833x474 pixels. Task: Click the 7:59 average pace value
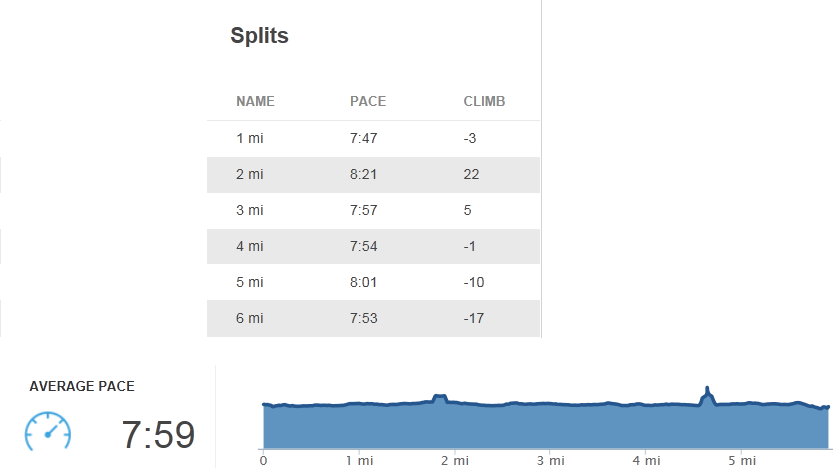tap(158, 435)
